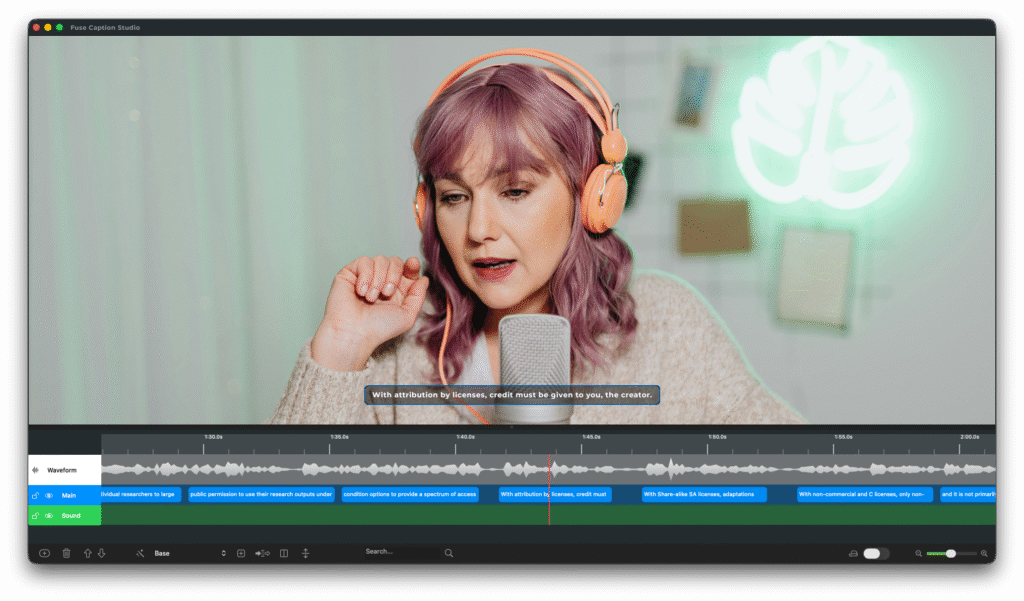Viewport: 1024px width, 601px height.
Task: Click the move down arrow icon
Action: [101, 553]
